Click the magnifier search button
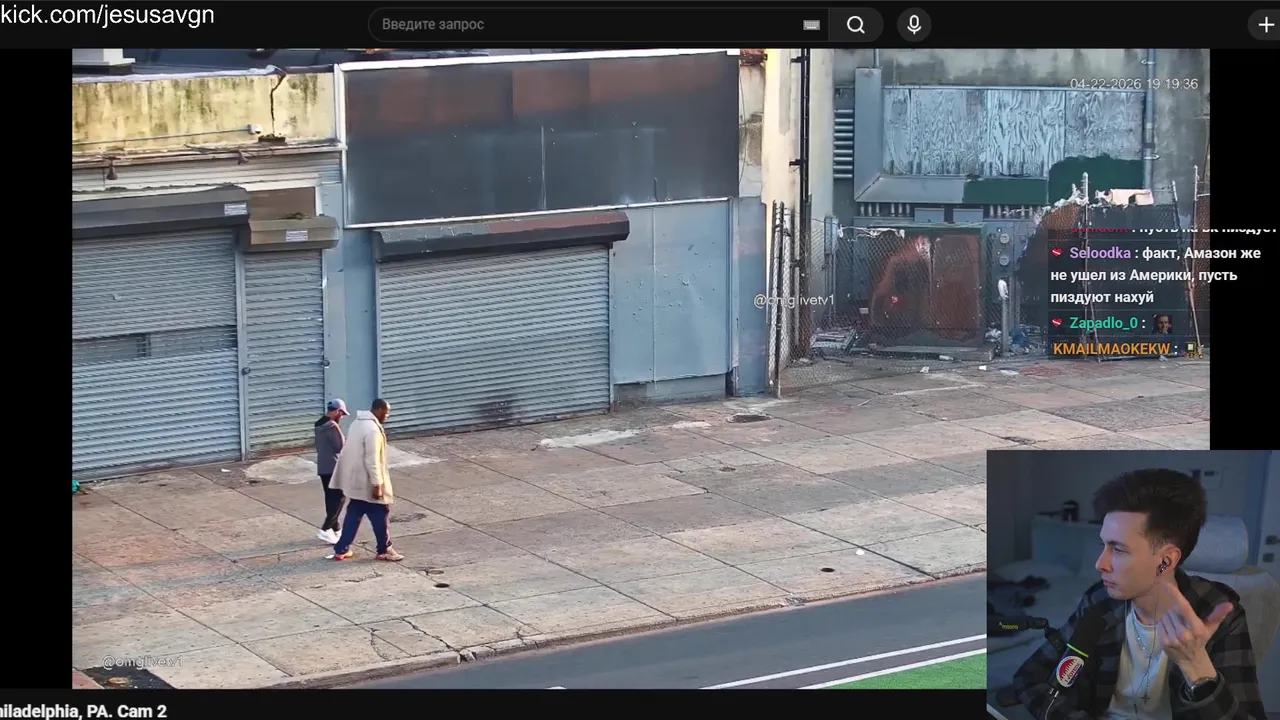 (x=856, y=25)
